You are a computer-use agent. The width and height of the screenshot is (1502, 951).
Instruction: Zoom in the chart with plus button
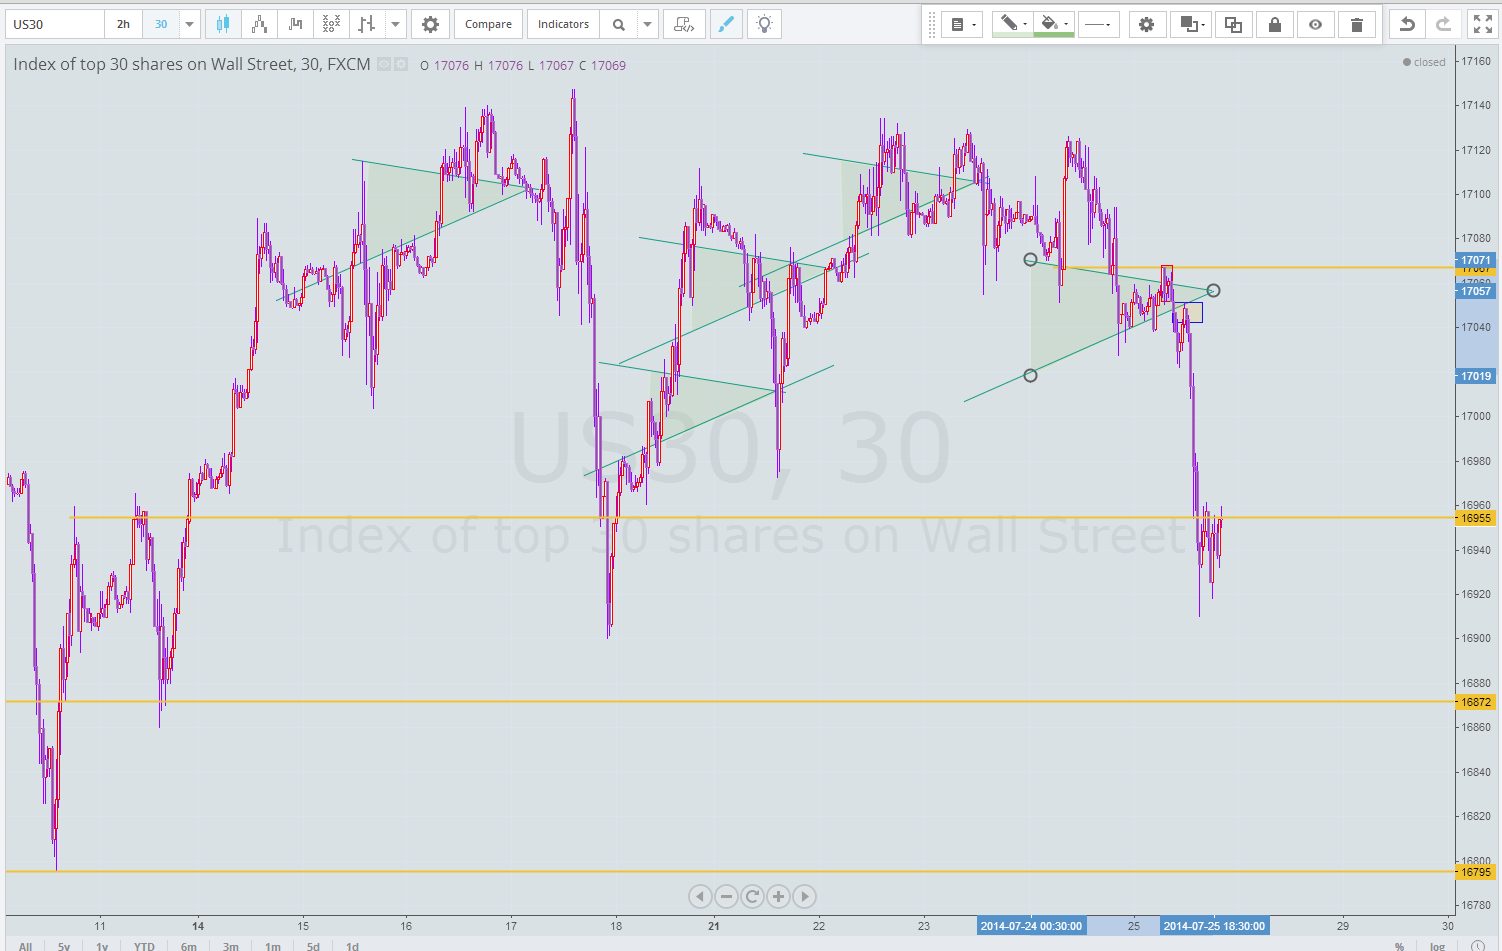tap(778, 897)
